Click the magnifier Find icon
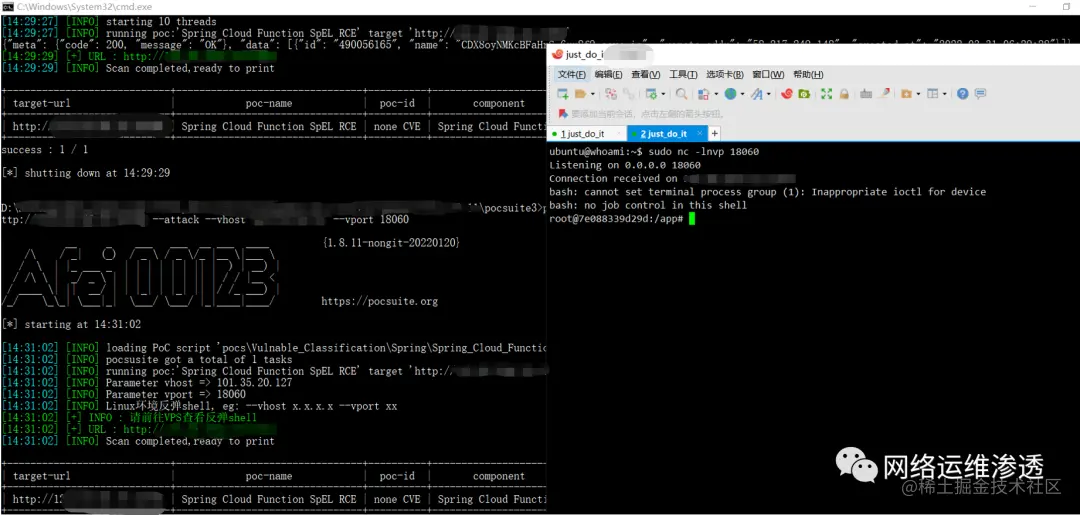This screenshot has height=515, width=1080. tap(681, 94)
